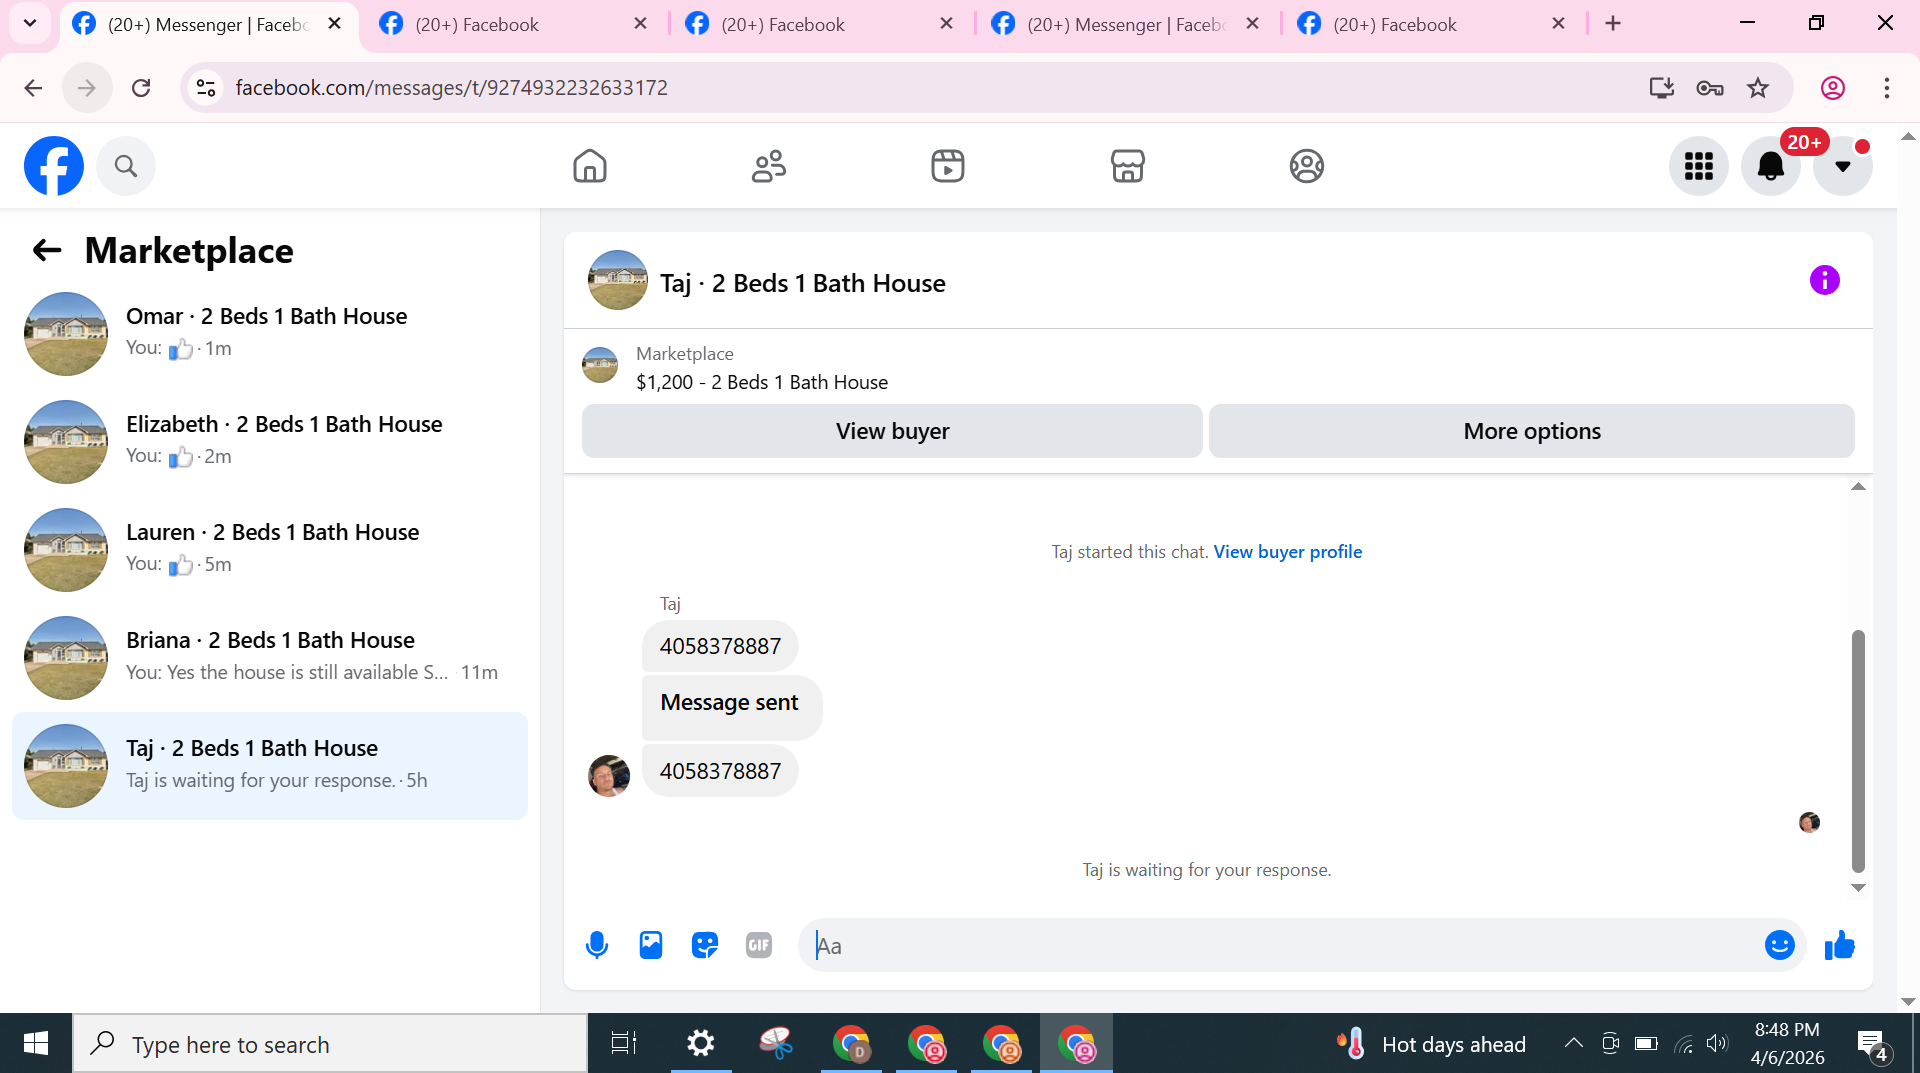1920x1073 pixels.
Task: Open the Reels video icon
Action: tap(948, 166)
